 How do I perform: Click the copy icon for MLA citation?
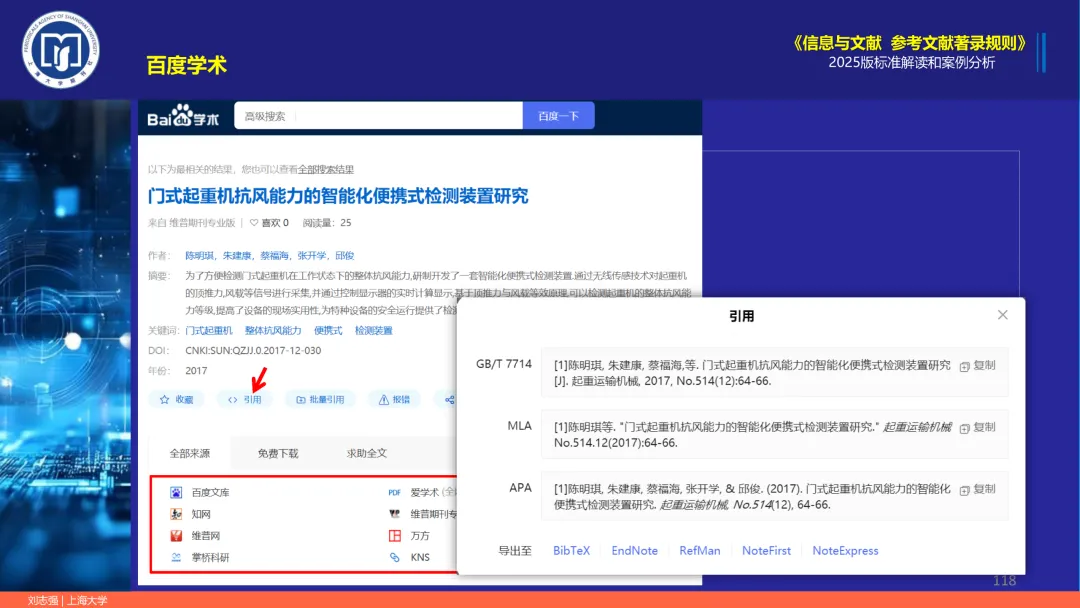pos(965,428)
